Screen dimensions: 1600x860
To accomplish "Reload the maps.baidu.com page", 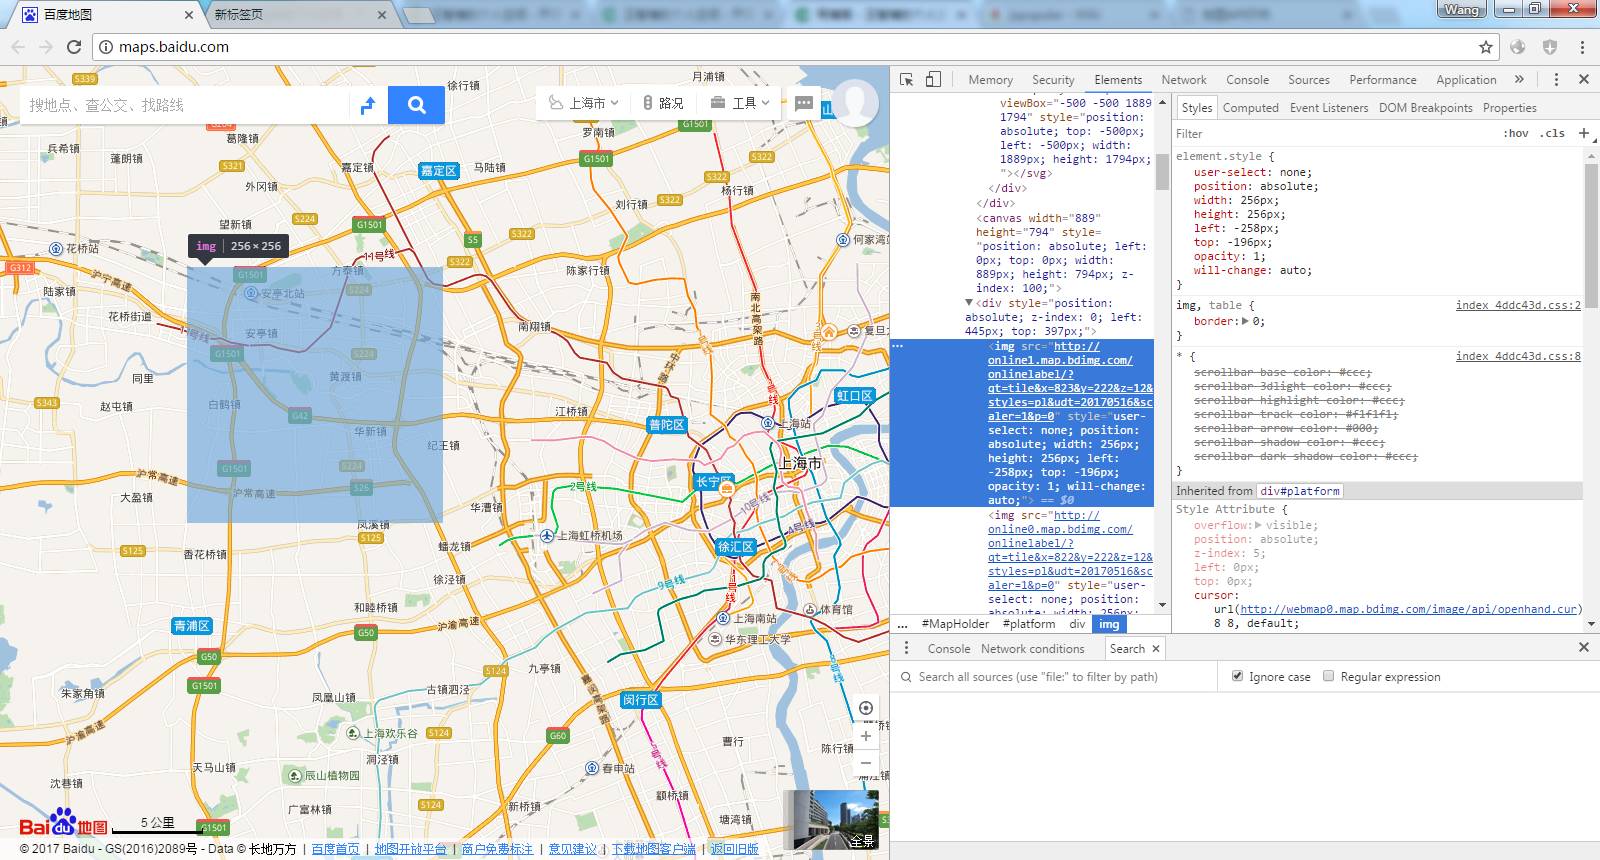I will click(74, 47).
